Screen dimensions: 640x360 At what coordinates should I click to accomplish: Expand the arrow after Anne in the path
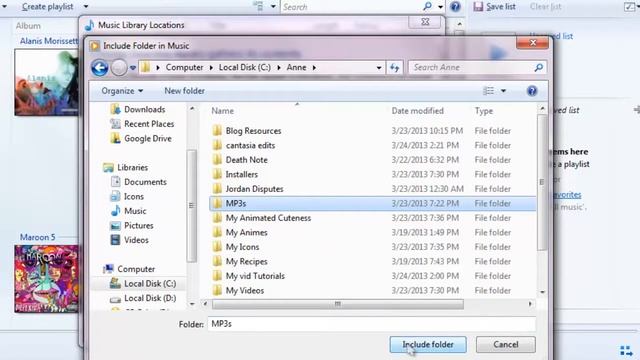(314, 67)
